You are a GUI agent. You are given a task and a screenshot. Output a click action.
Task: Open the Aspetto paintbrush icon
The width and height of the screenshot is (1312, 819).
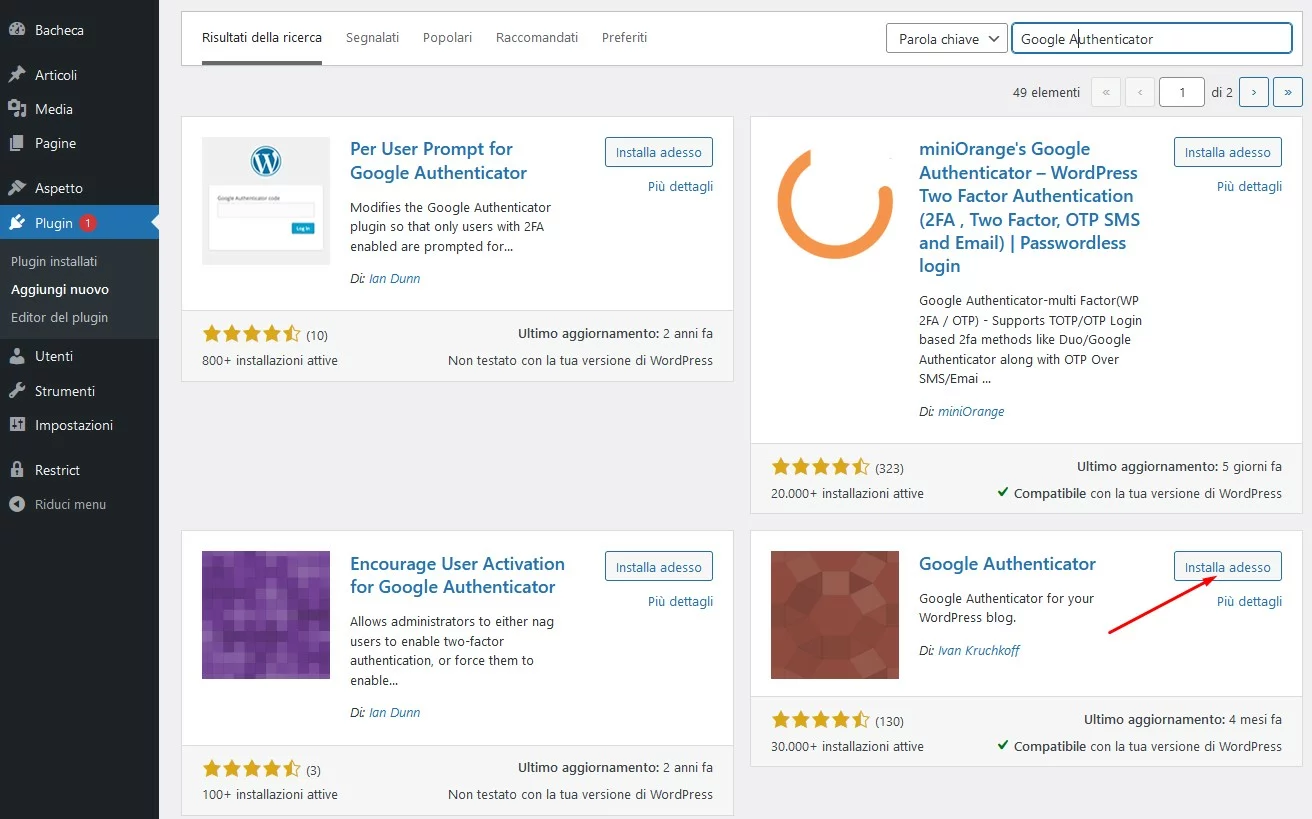[17, 188]
